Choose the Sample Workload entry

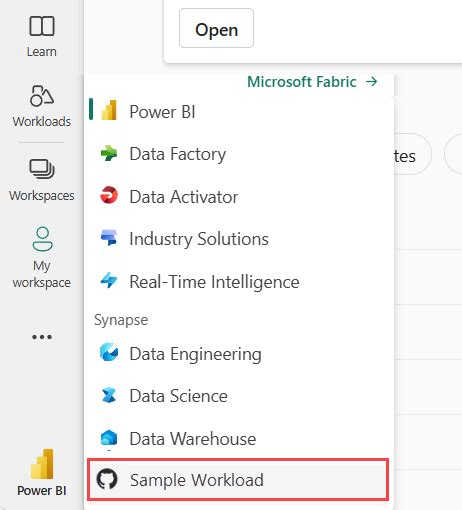click(x=238, y=480)
